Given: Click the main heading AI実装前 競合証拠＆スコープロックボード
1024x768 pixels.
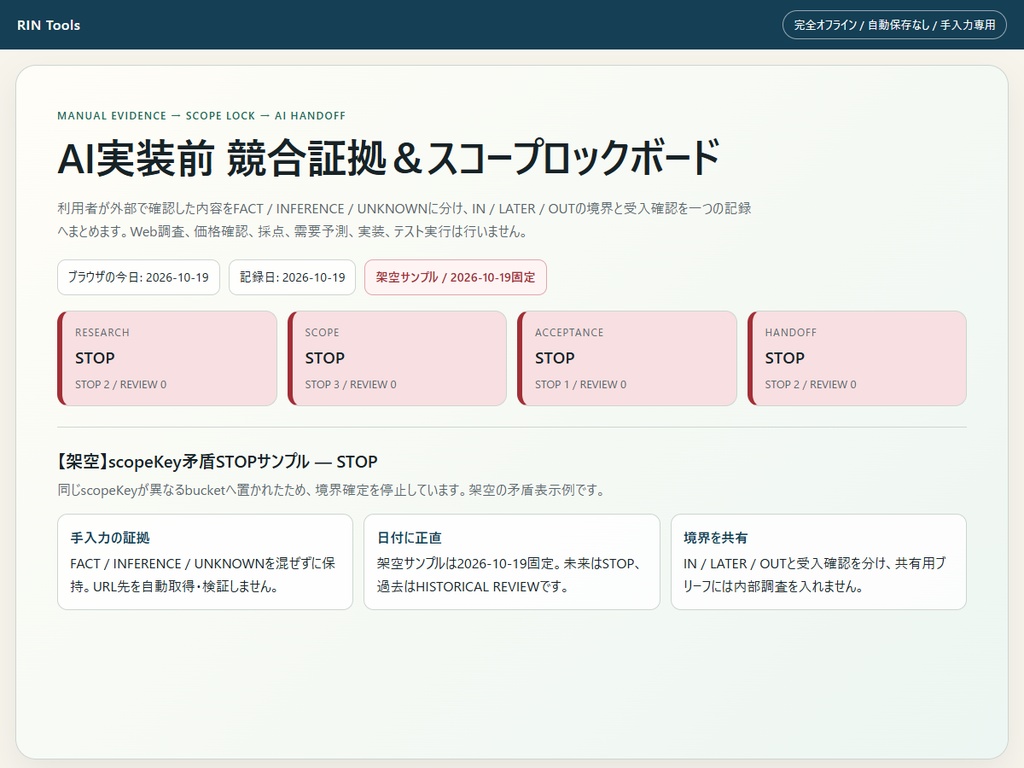Looking at the screenshot, I should pos(389,158).
